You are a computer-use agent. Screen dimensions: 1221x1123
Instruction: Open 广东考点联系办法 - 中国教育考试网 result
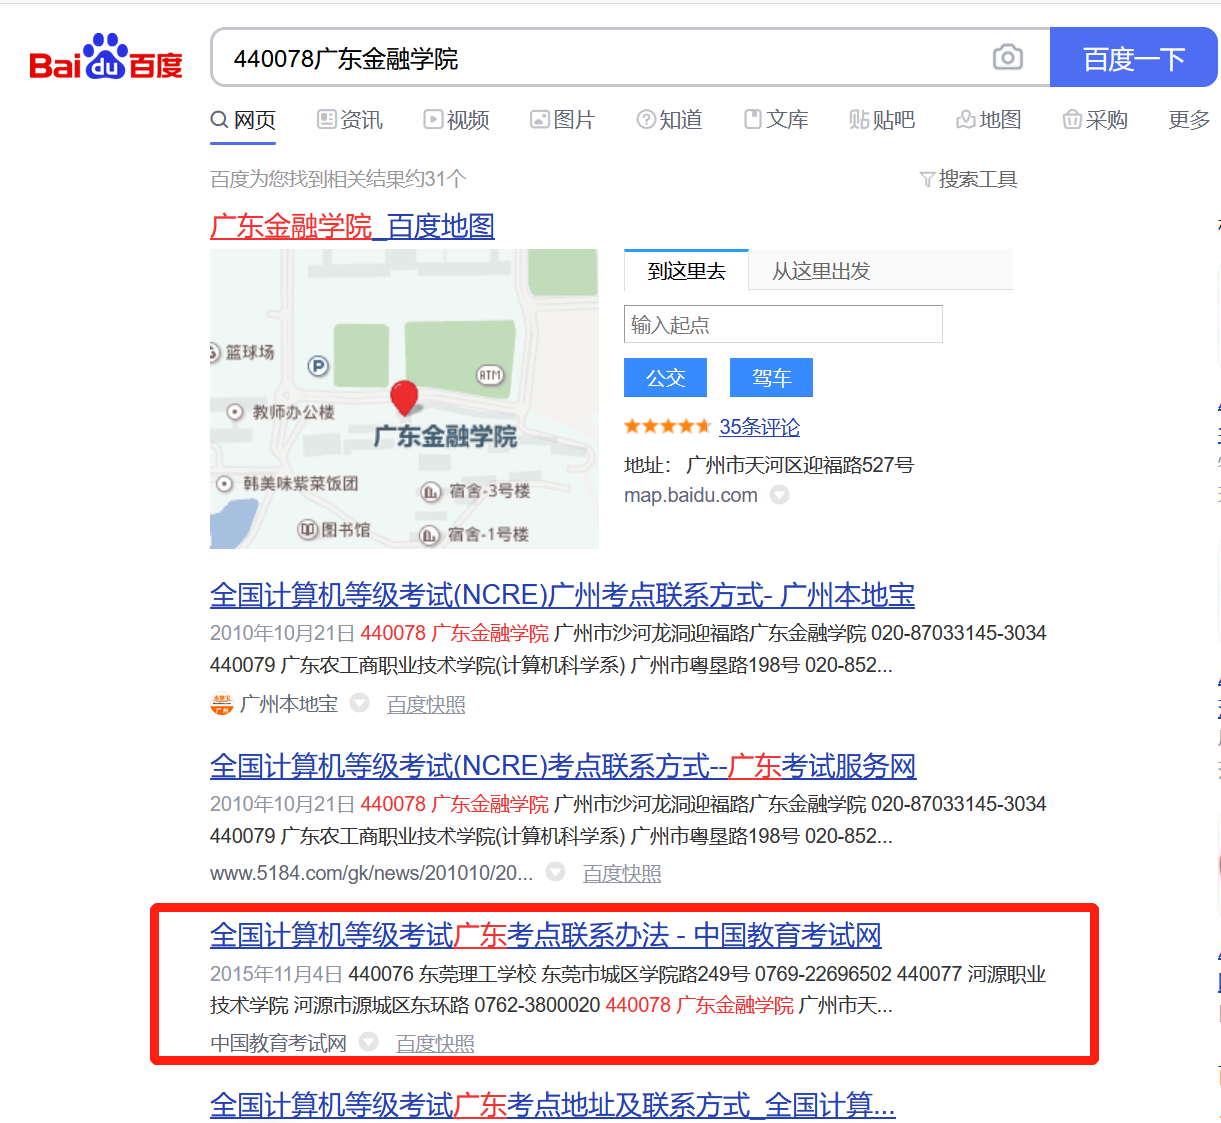coord(546,936)
